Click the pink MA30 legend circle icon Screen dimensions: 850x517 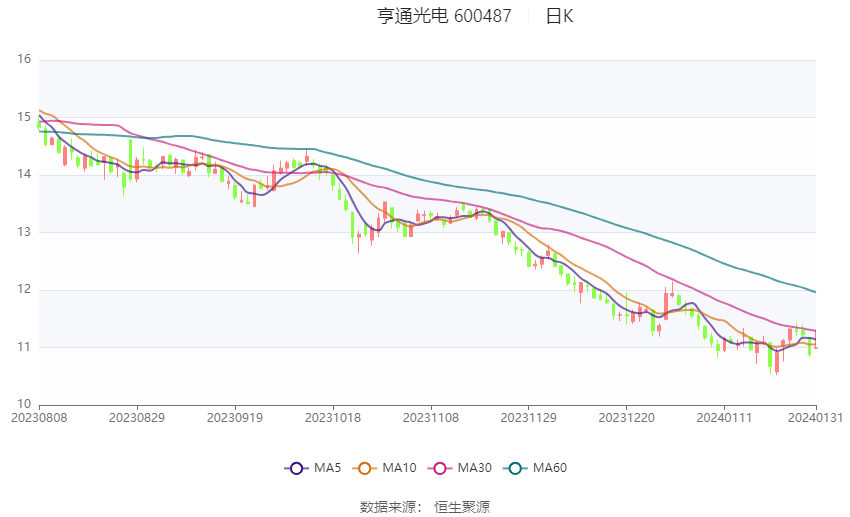pyautogui.click(x=440, y=468)
